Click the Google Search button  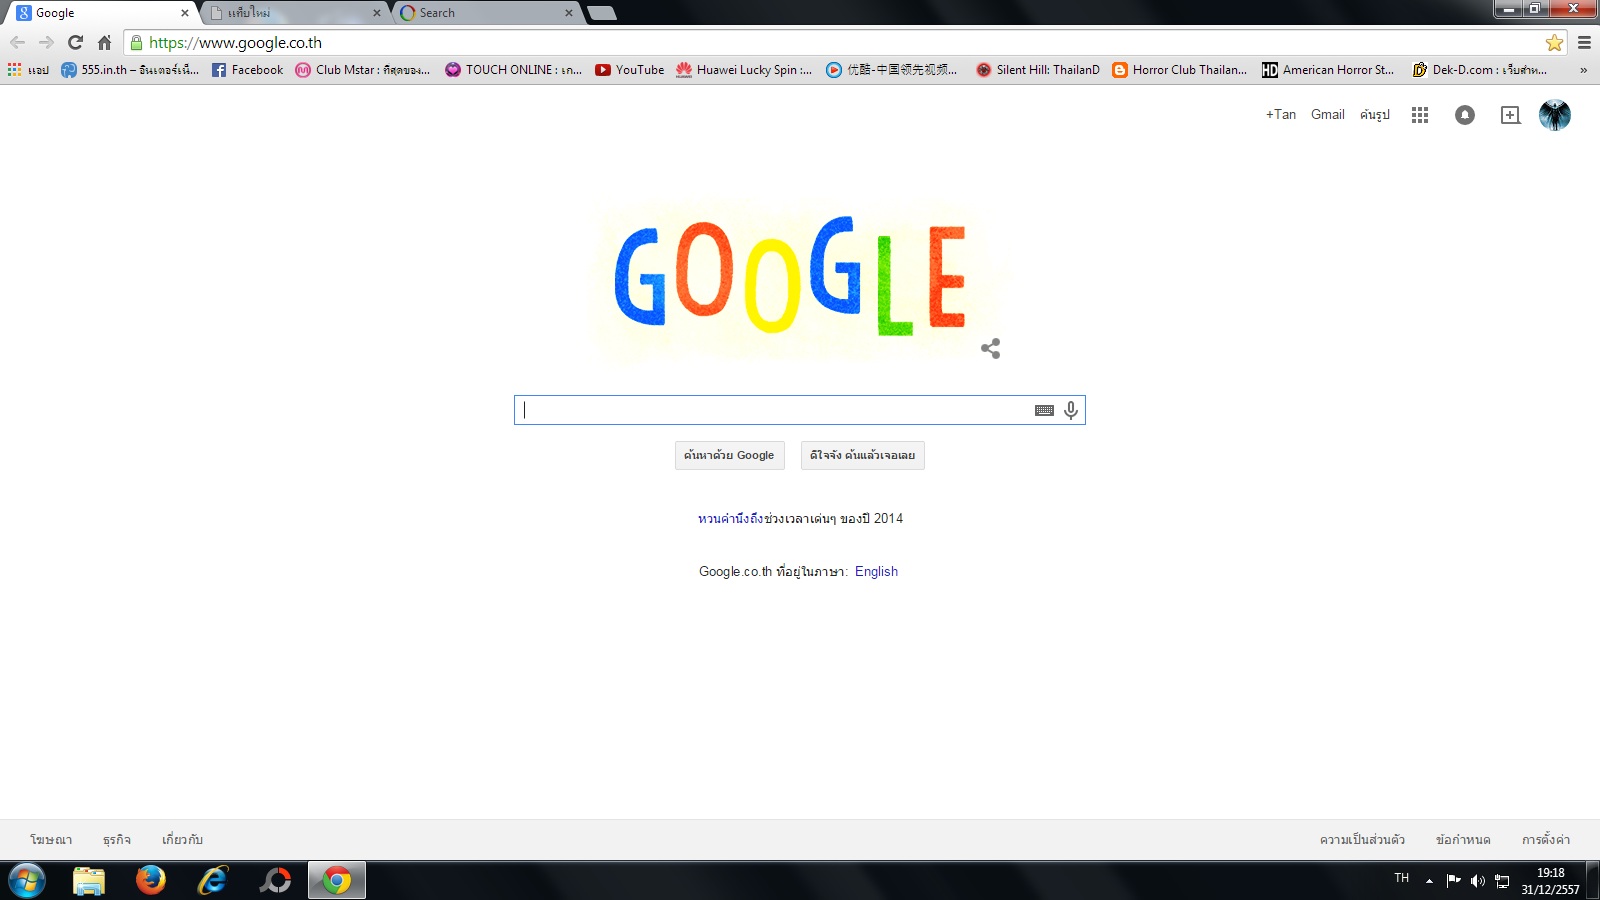730,455
